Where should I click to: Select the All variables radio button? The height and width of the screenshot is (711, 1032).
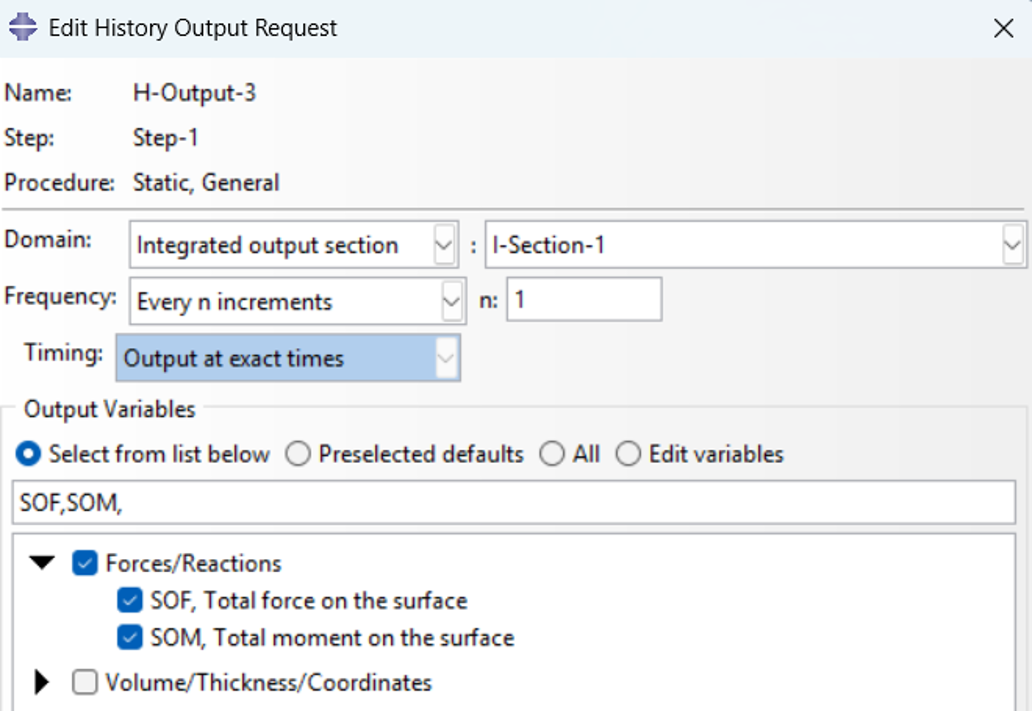[x=552, y=454]
